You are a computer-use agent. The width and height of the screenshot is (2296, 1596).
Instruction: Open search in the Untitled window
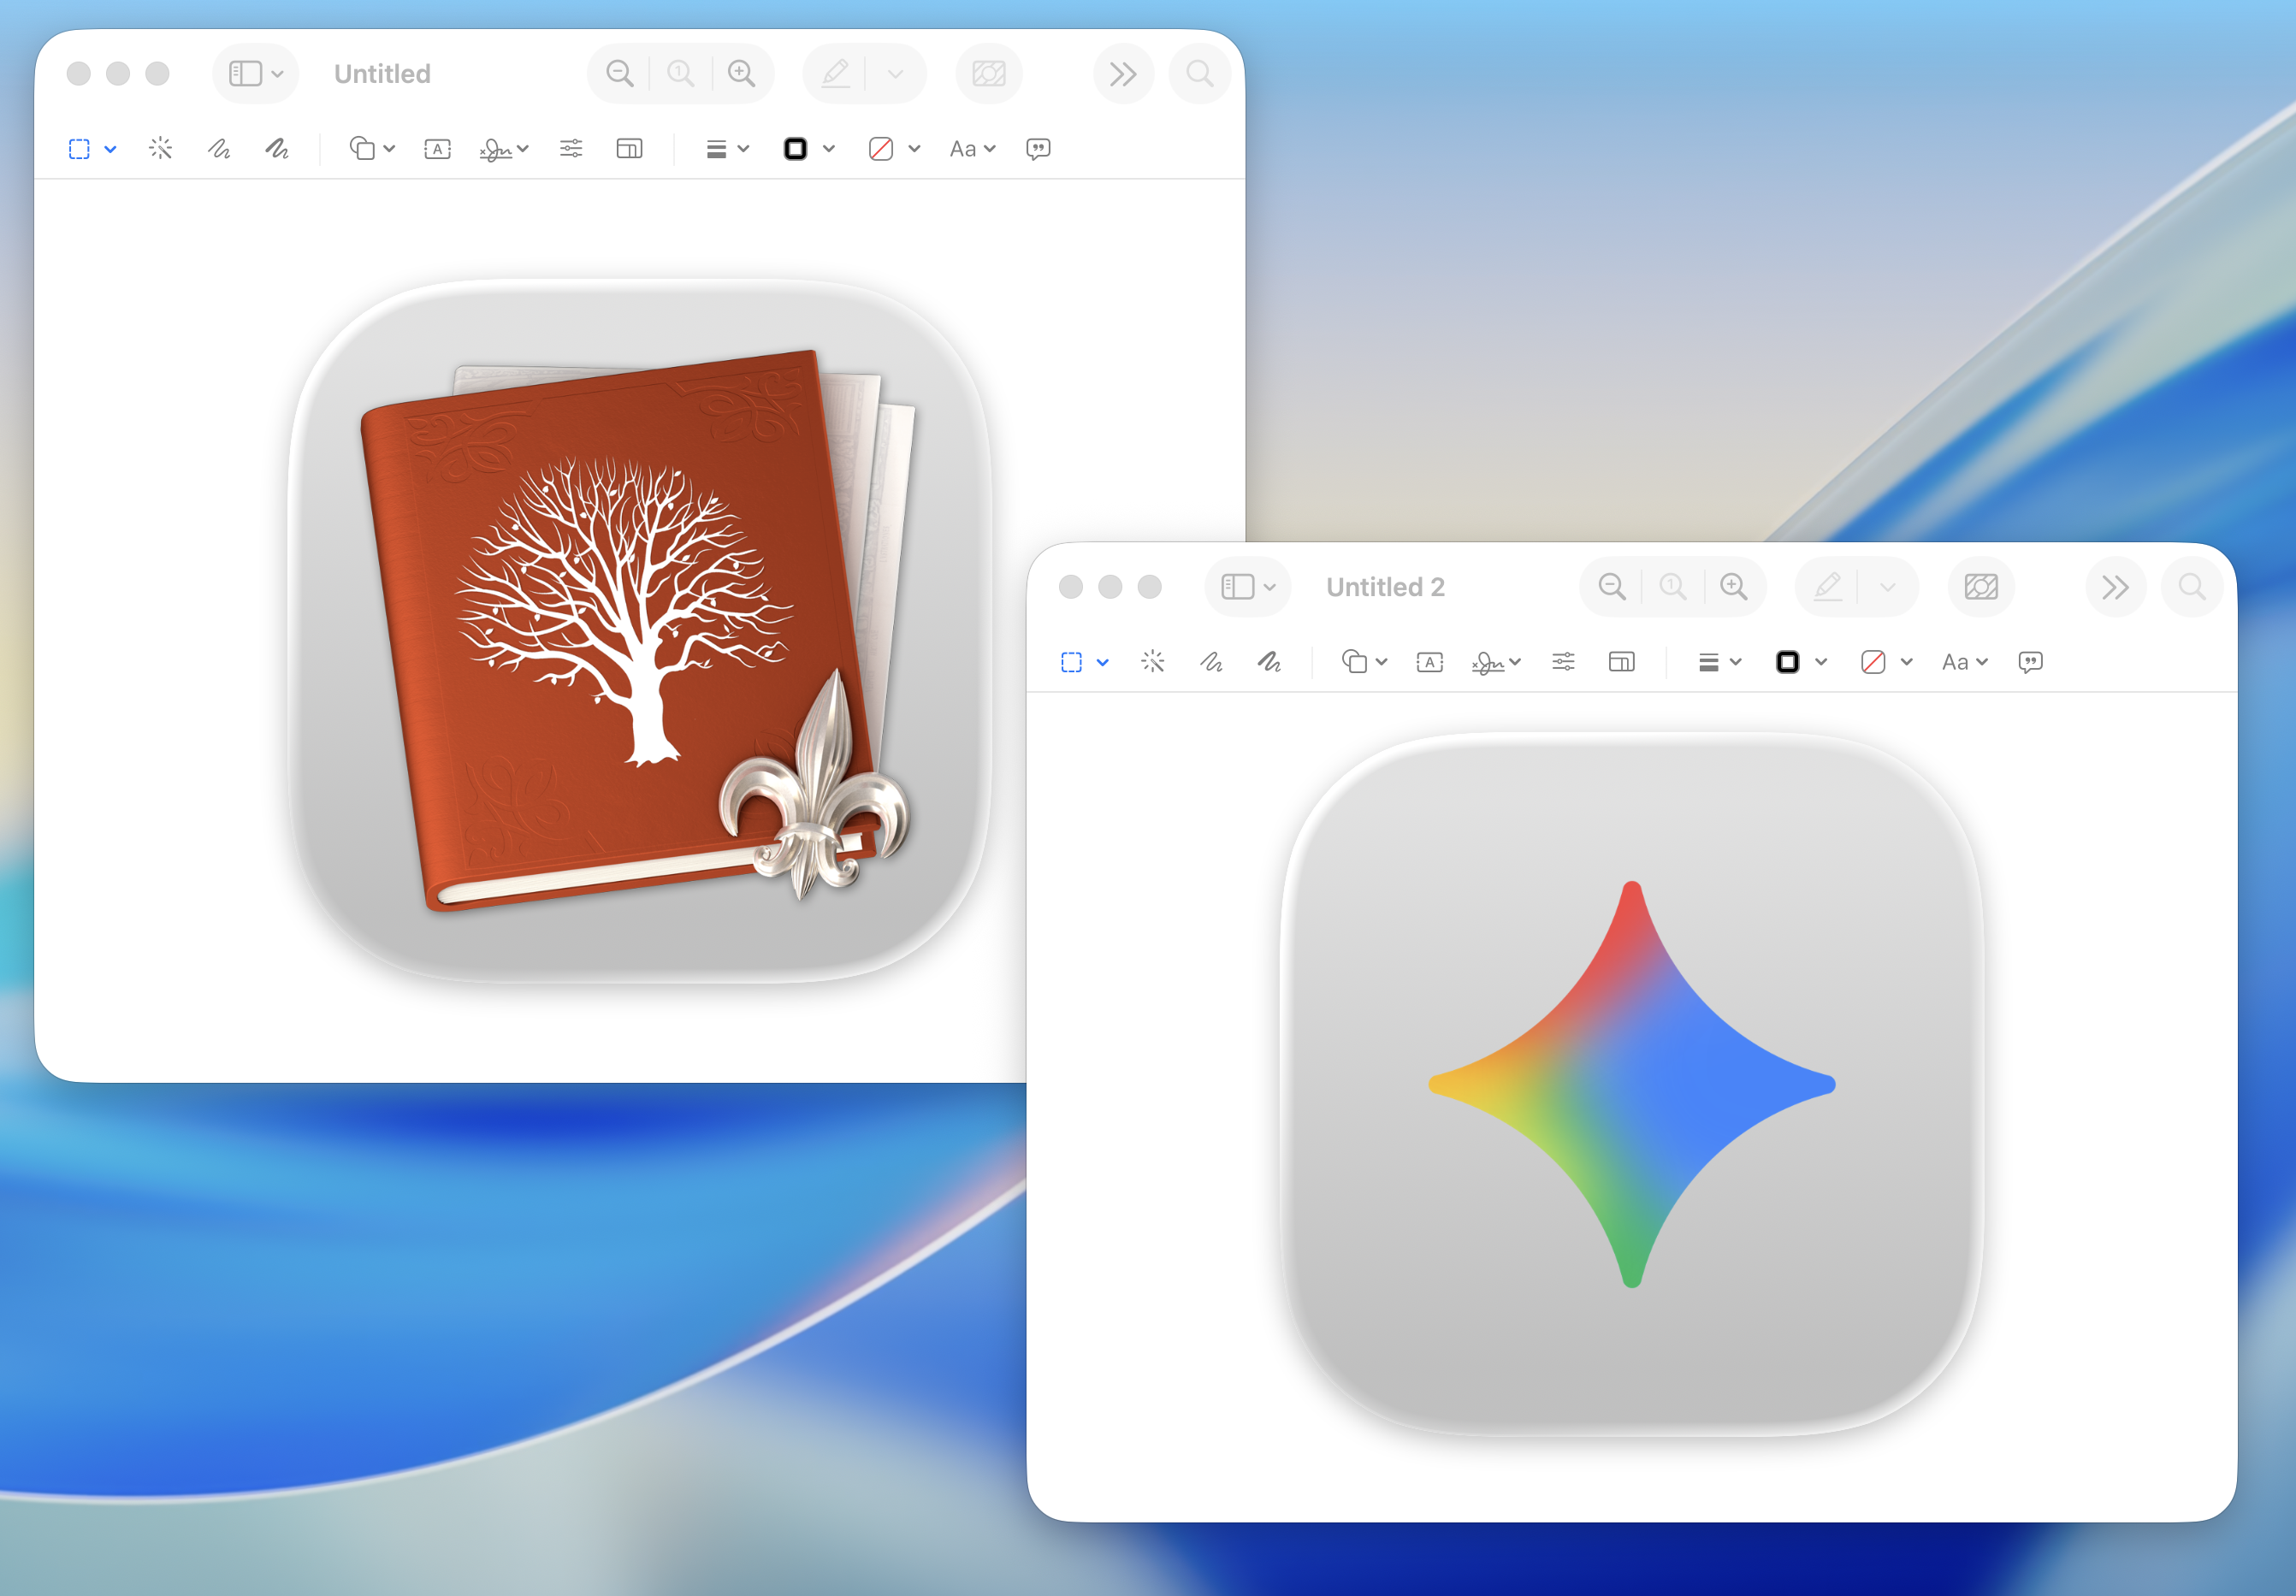tap(1200, 73)
